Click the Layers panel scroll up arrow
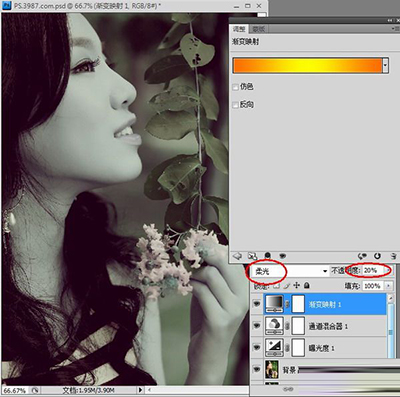The width and height of the screenshot is (400, 397). 391,299
